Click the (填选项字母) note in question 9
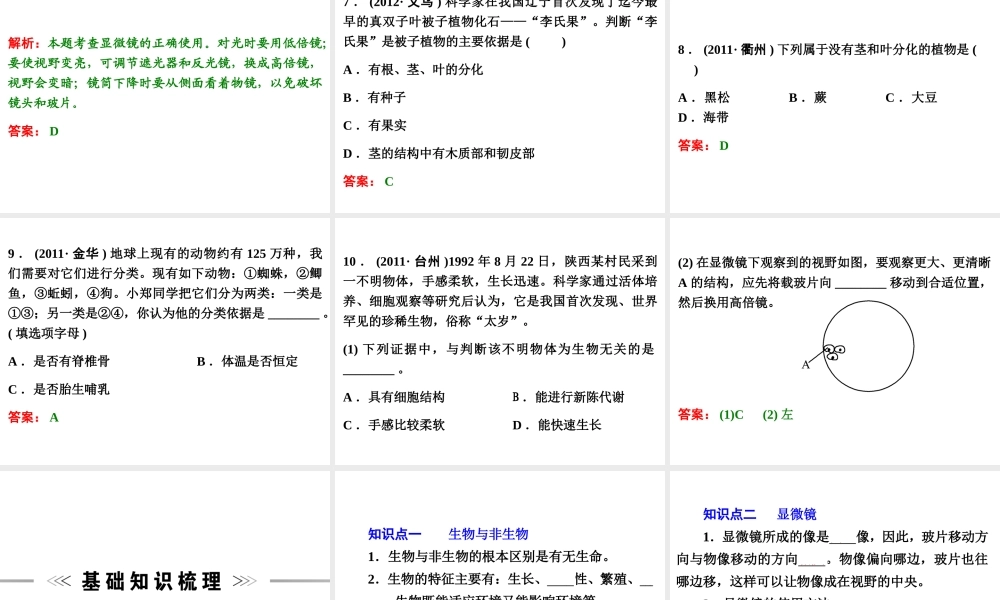This screenshot has width=1000, height=600. pos(47,333)
